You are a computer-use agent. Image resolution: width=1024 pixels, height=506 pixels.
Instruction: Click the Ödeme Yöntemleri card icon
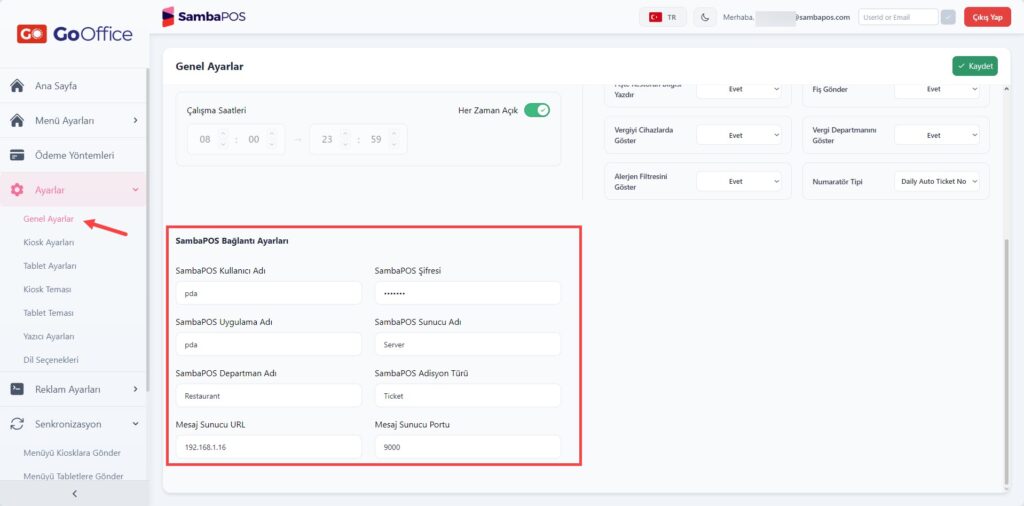(18, 155)
